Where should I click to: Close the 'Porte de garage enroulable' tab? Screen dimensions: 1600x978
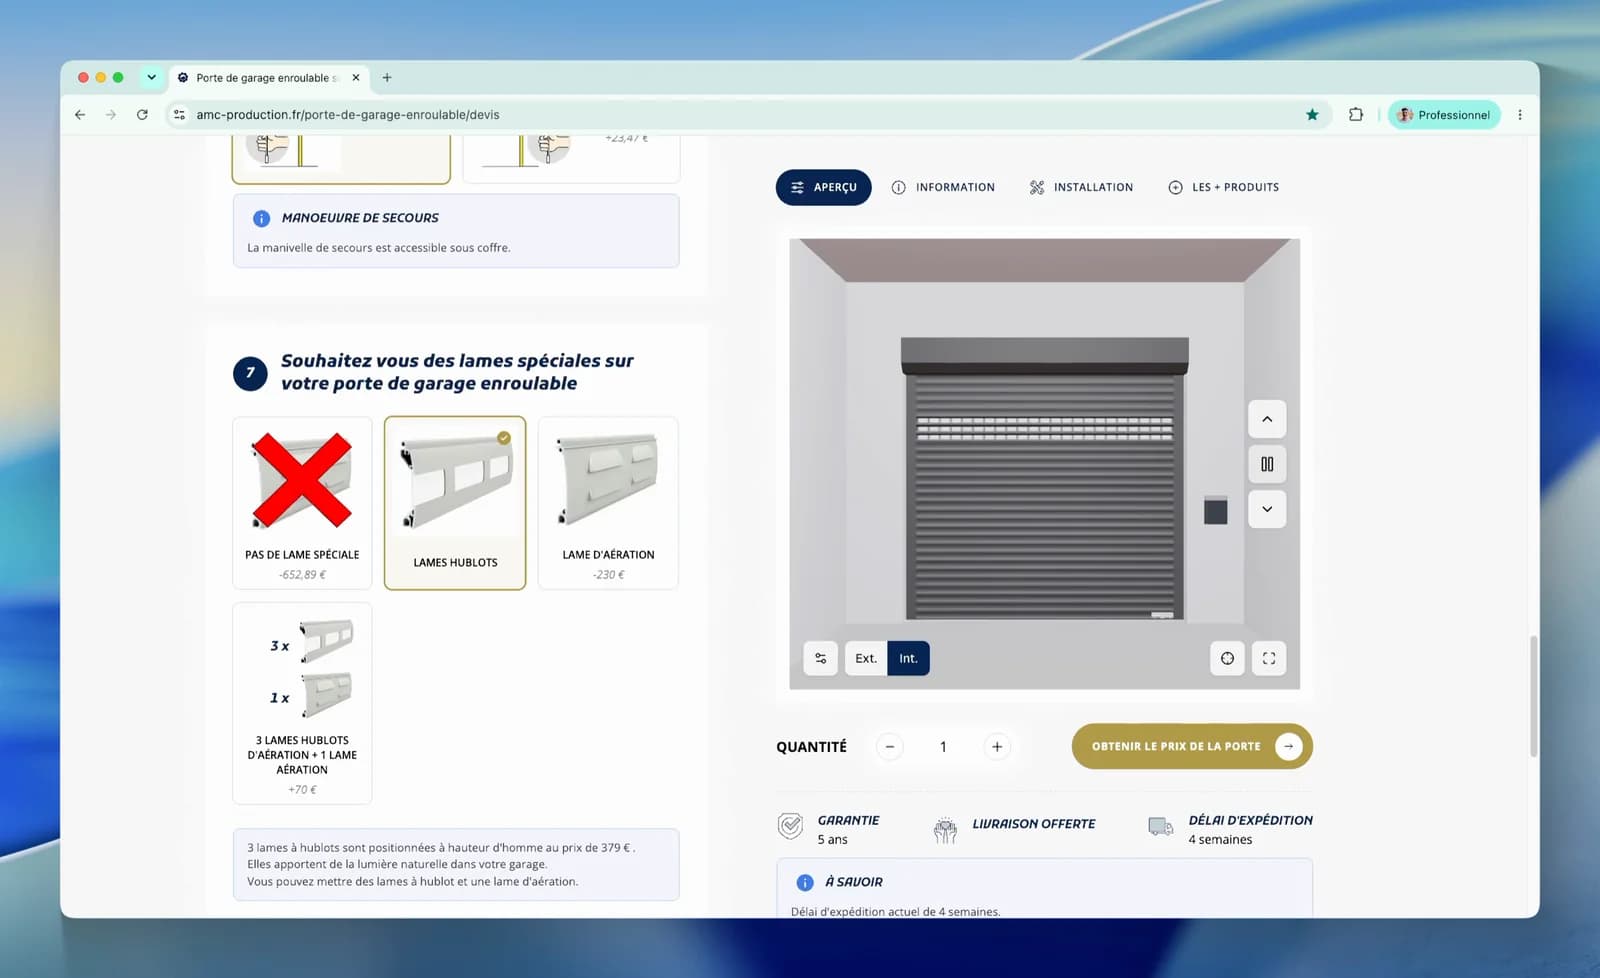point(356,77)
